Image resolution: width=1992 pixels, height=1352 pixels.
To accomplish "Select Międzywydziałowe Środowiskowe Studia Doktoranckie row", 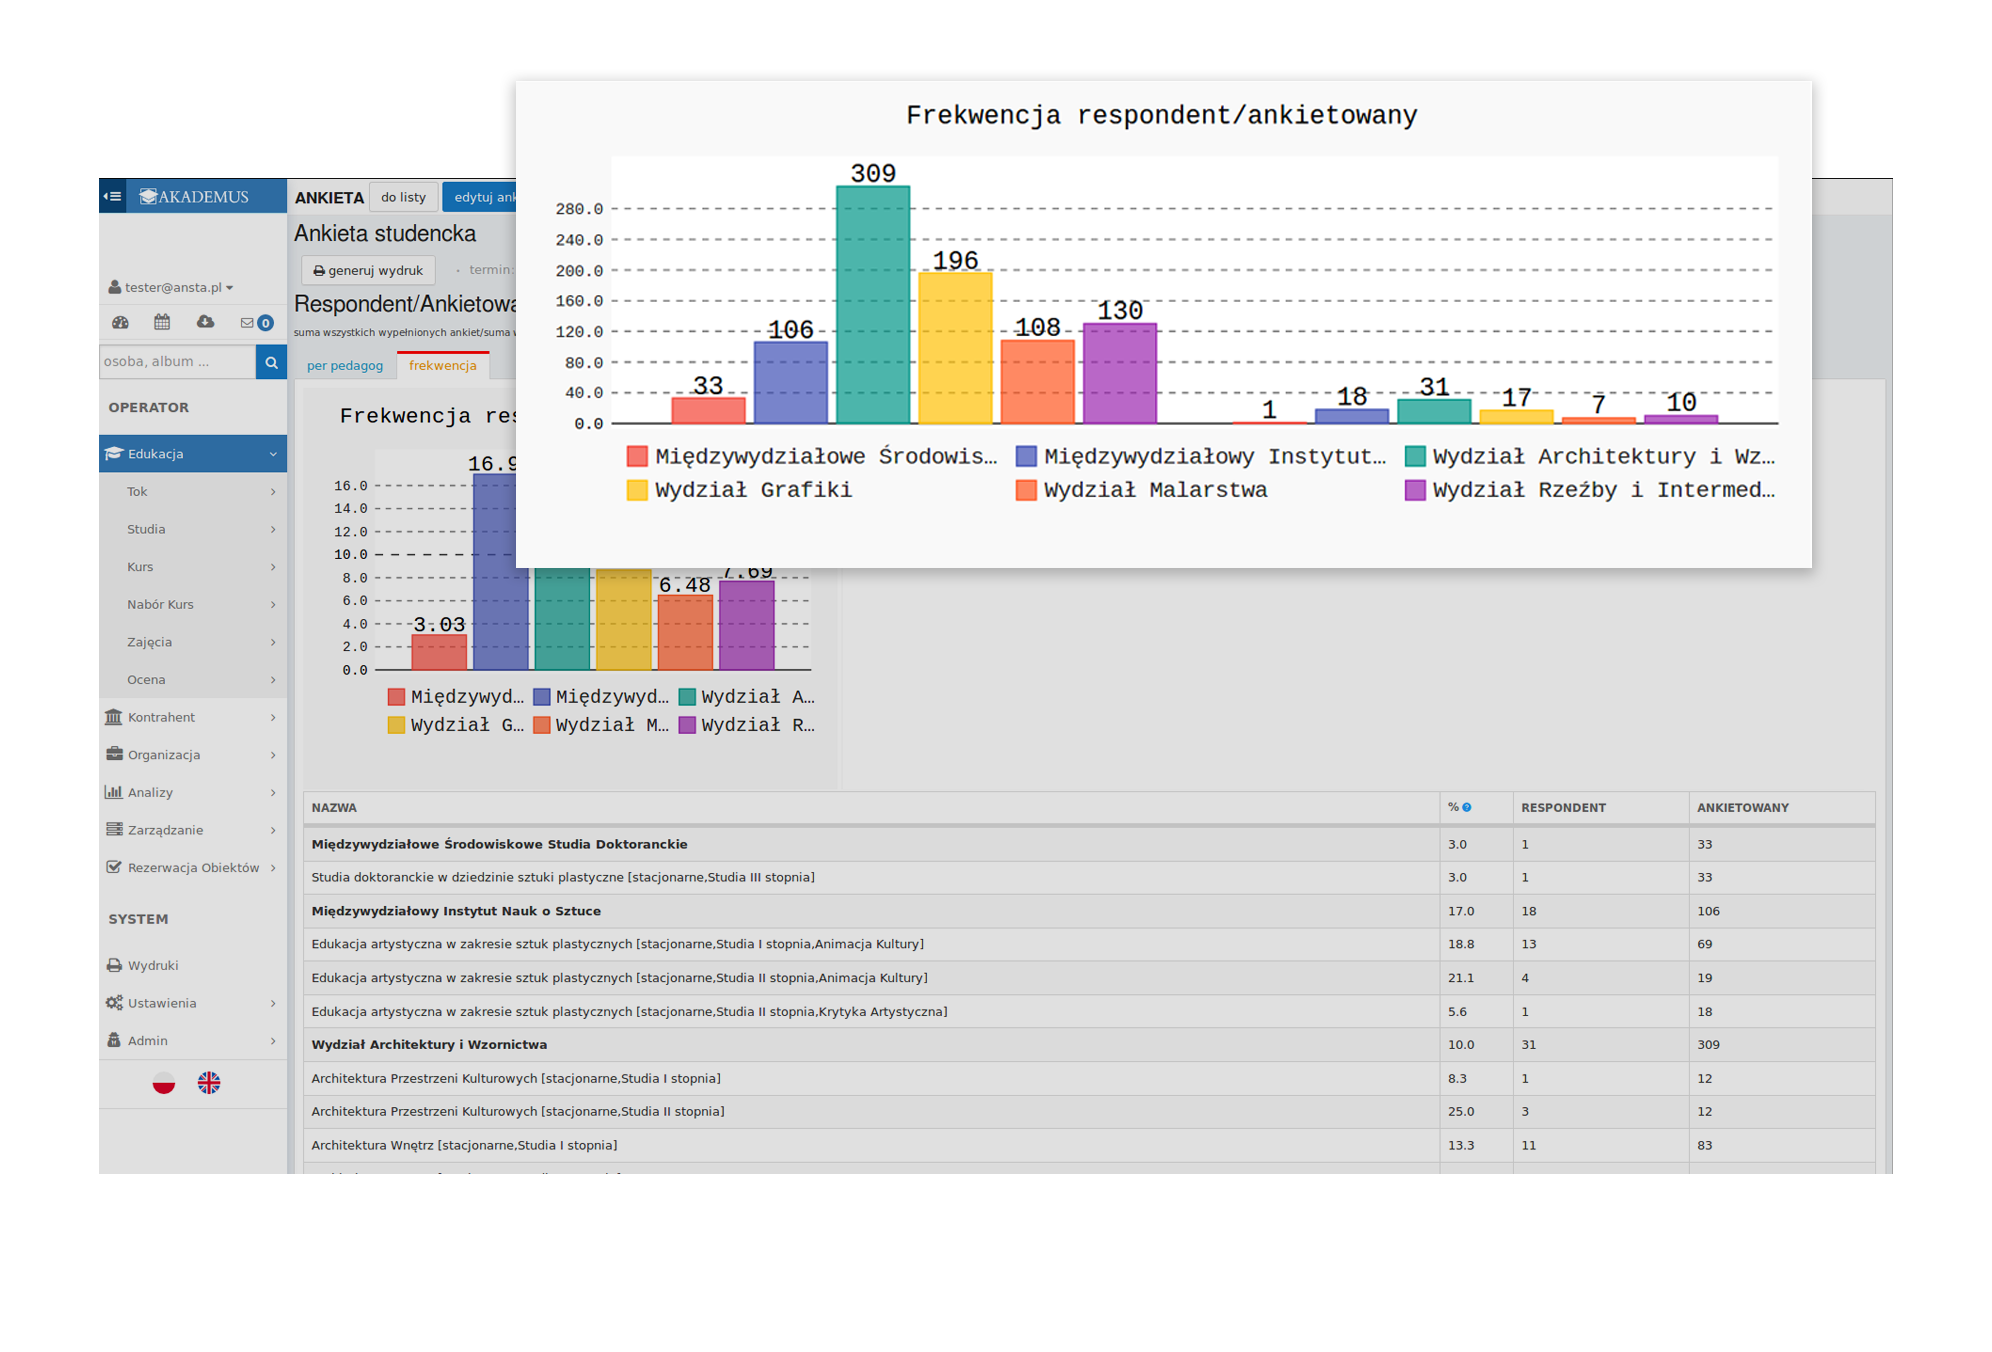I will pos(1089,844).
